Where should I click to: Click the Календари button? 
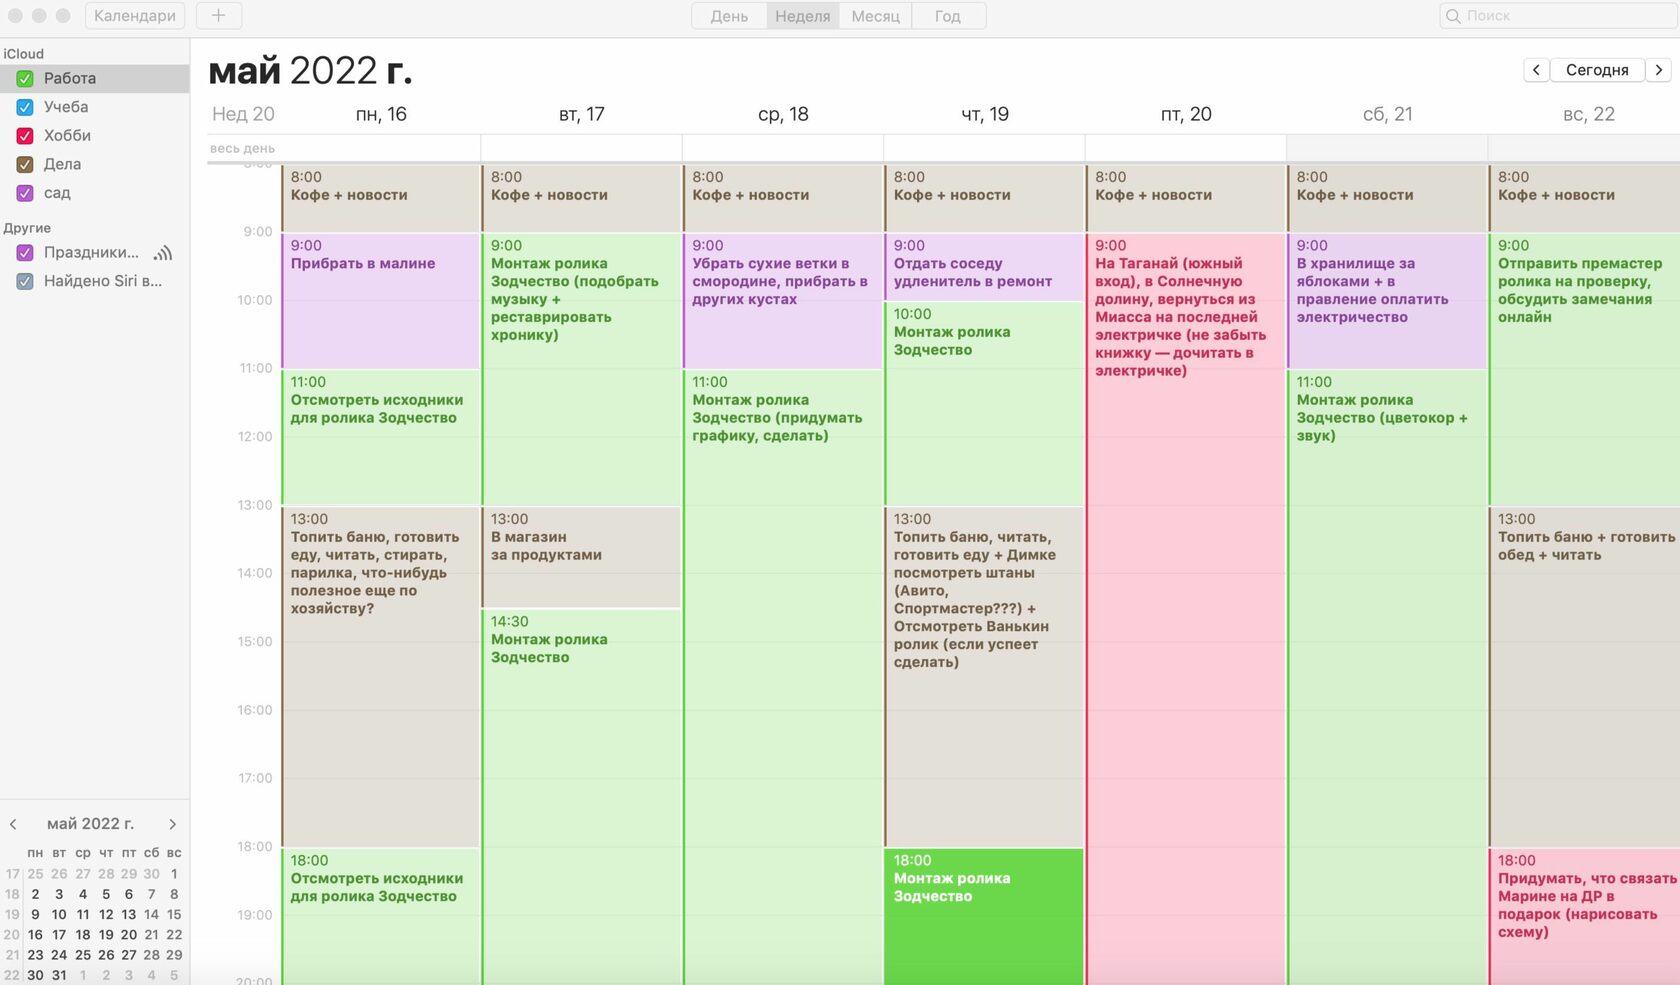[x=135, y=16]
